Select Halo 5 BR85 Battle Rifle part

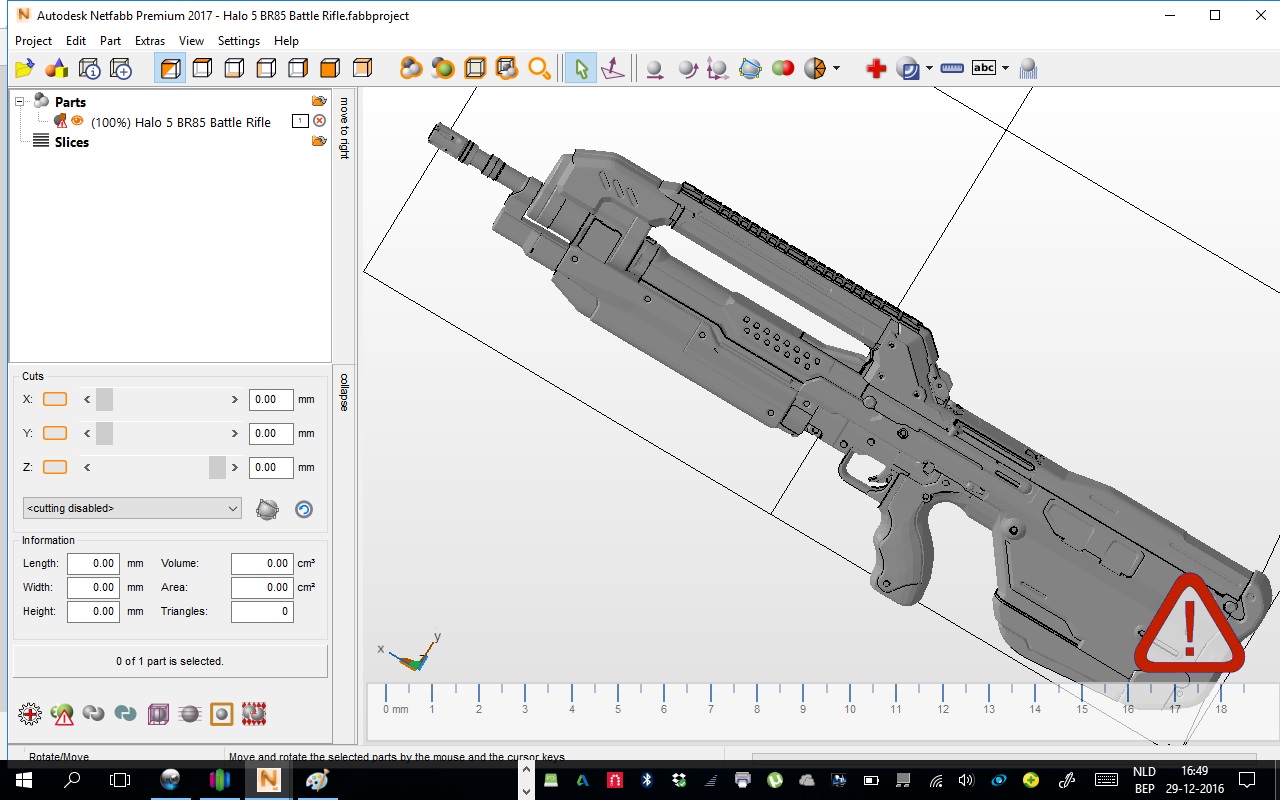tap(181, 122)
